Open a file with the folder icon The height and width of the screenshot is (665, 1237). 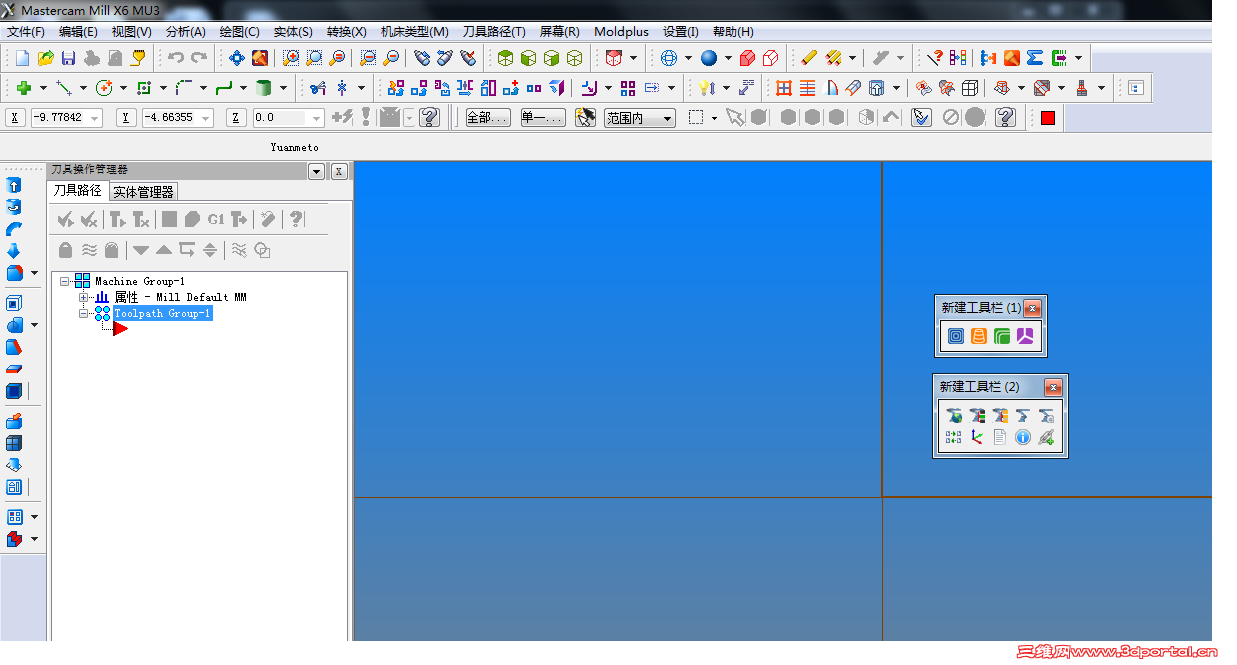click(x=45, y=58)
